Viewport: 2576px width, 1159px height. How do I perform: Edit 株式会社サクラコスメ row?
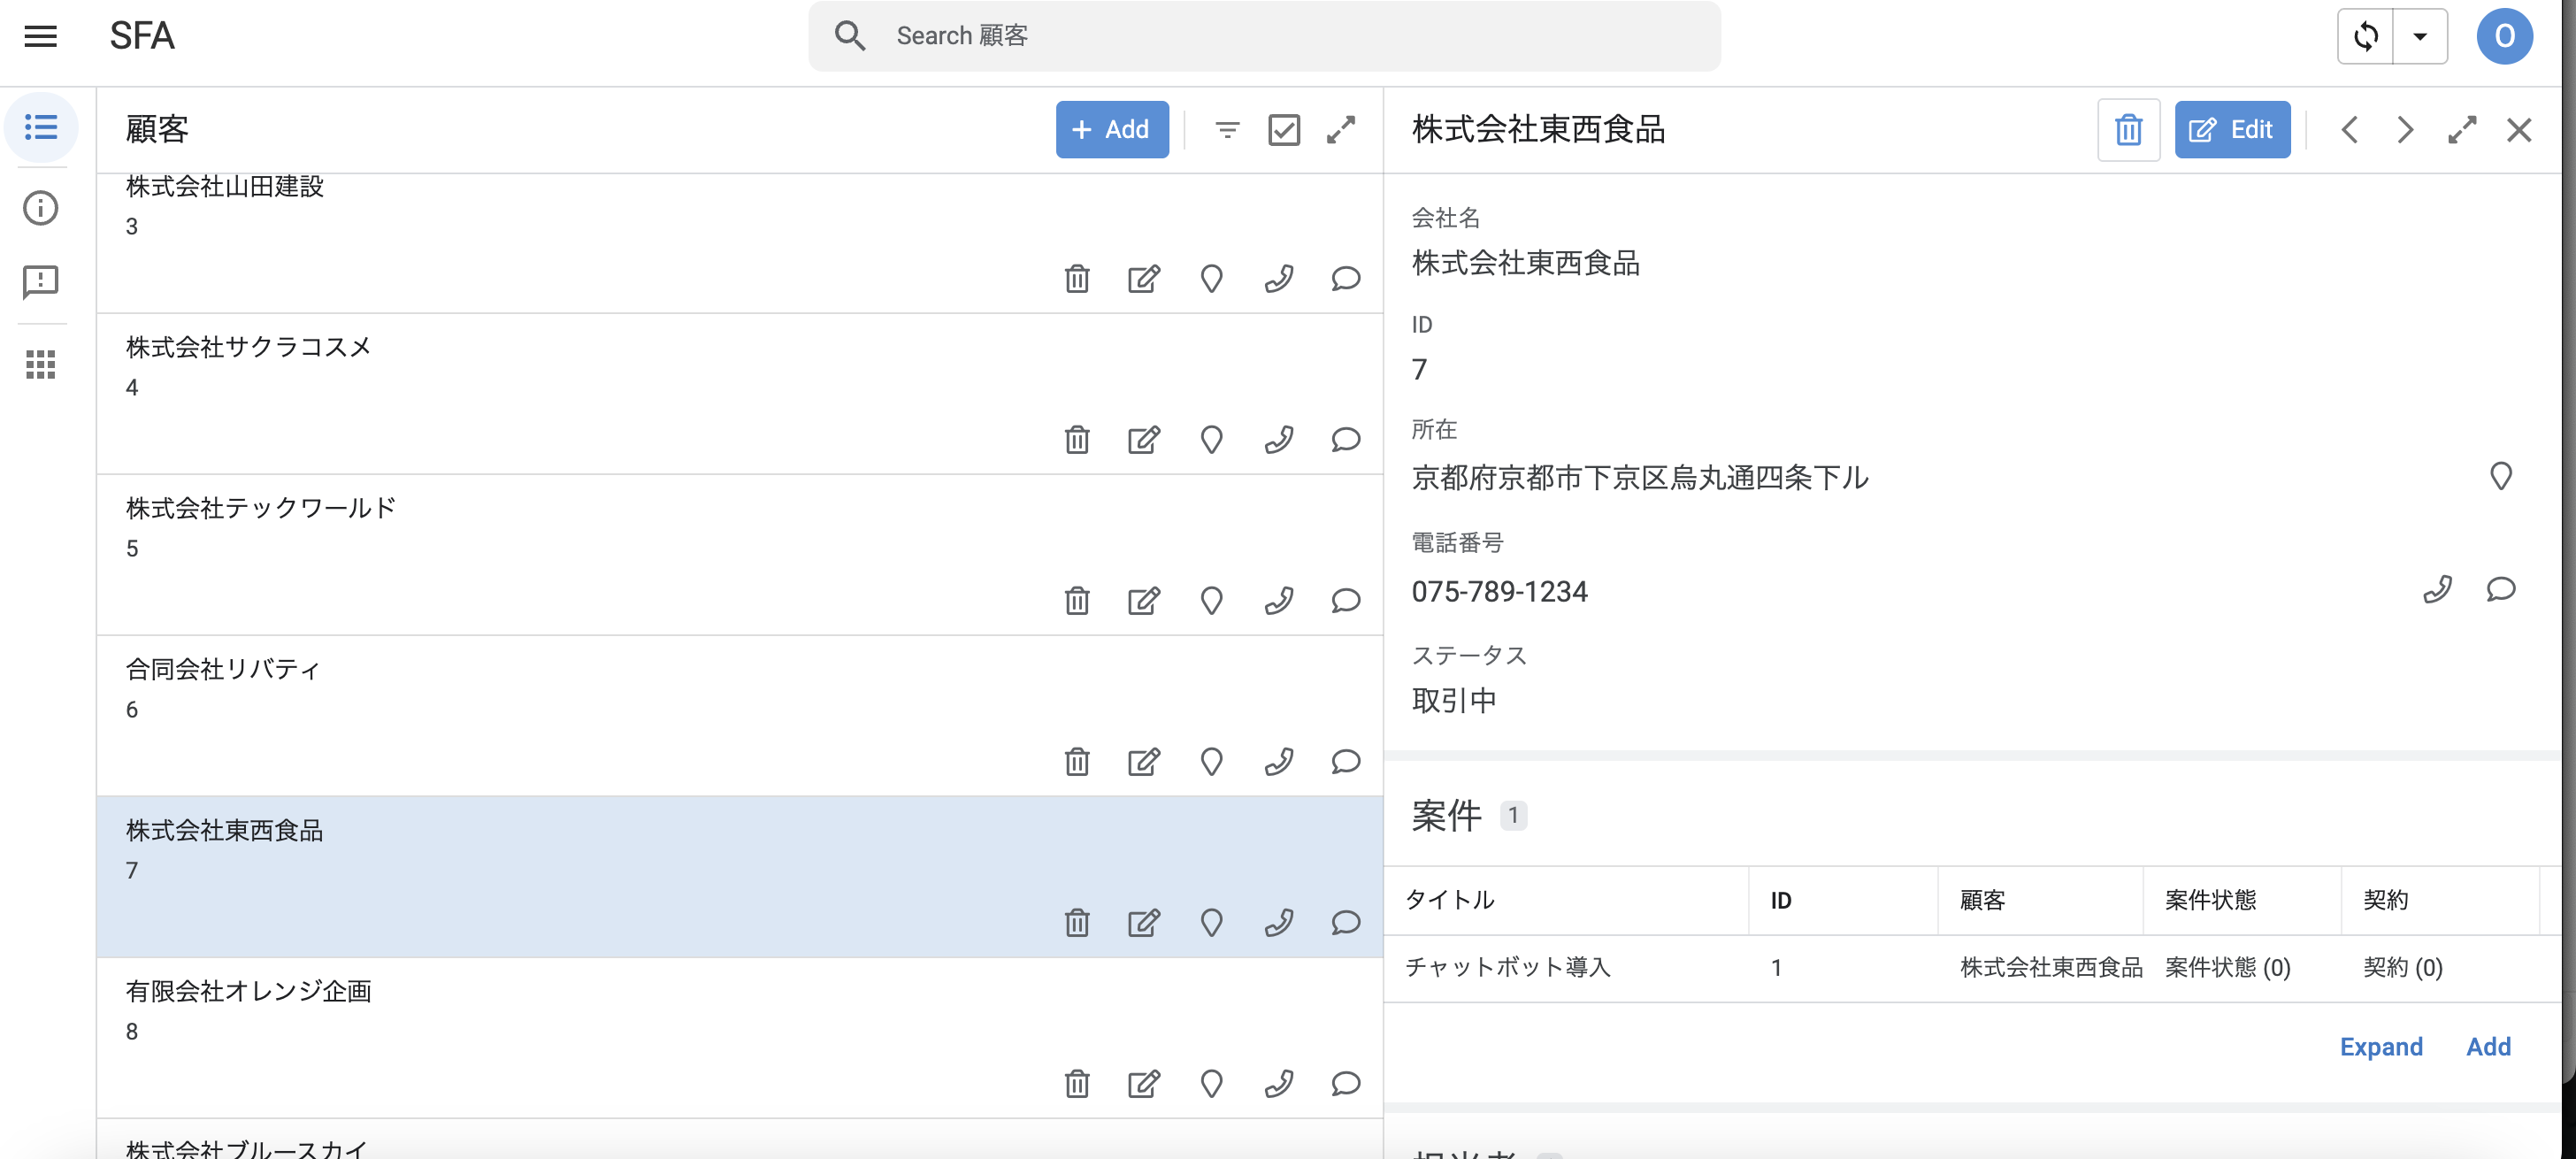click(x=1144, y=440)
